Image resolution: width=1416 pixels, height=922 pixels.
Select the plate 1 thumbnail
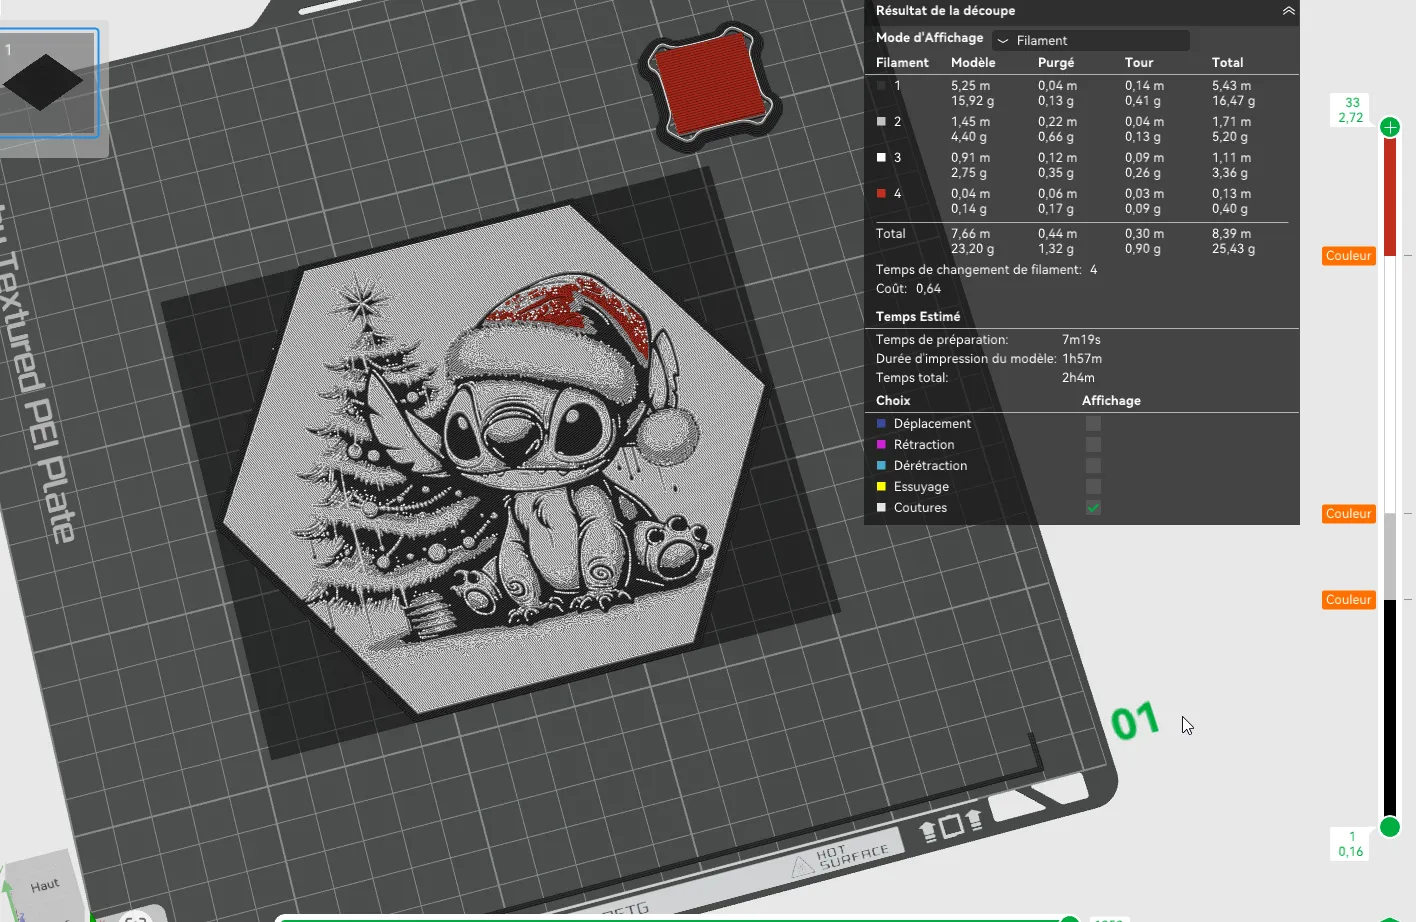(48, 82)
